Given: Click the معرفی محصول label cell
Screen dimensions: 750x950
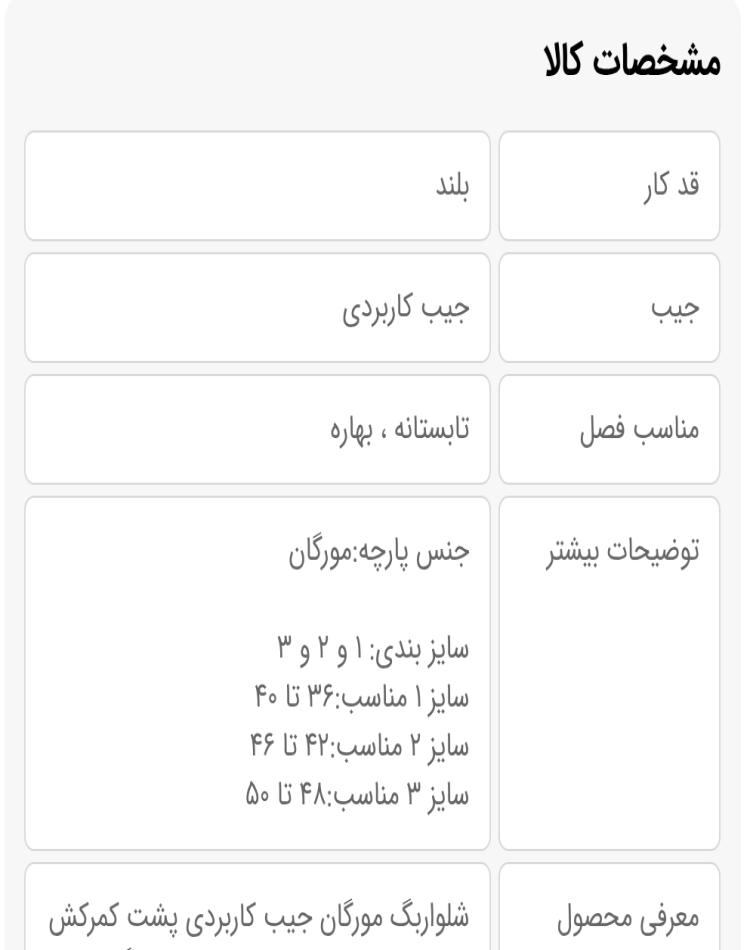Looking at the screenshot, I should [x=609, y=907].
